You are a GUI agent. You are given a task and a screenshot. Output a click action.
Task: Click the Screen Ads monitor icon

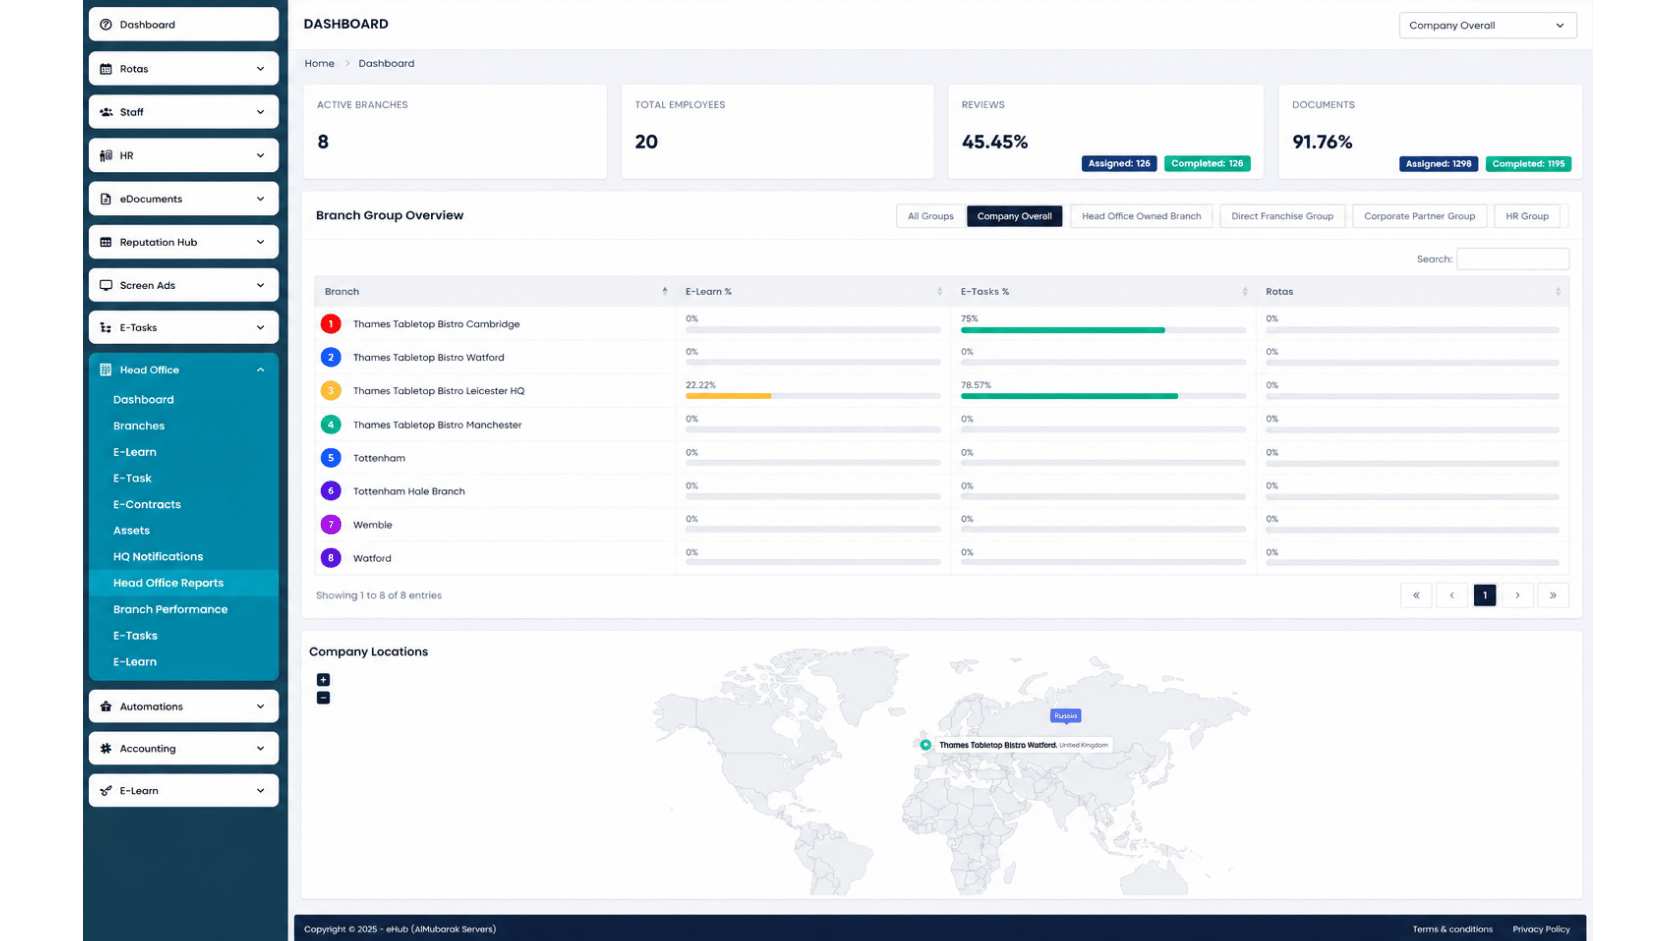tap(106, 285)
